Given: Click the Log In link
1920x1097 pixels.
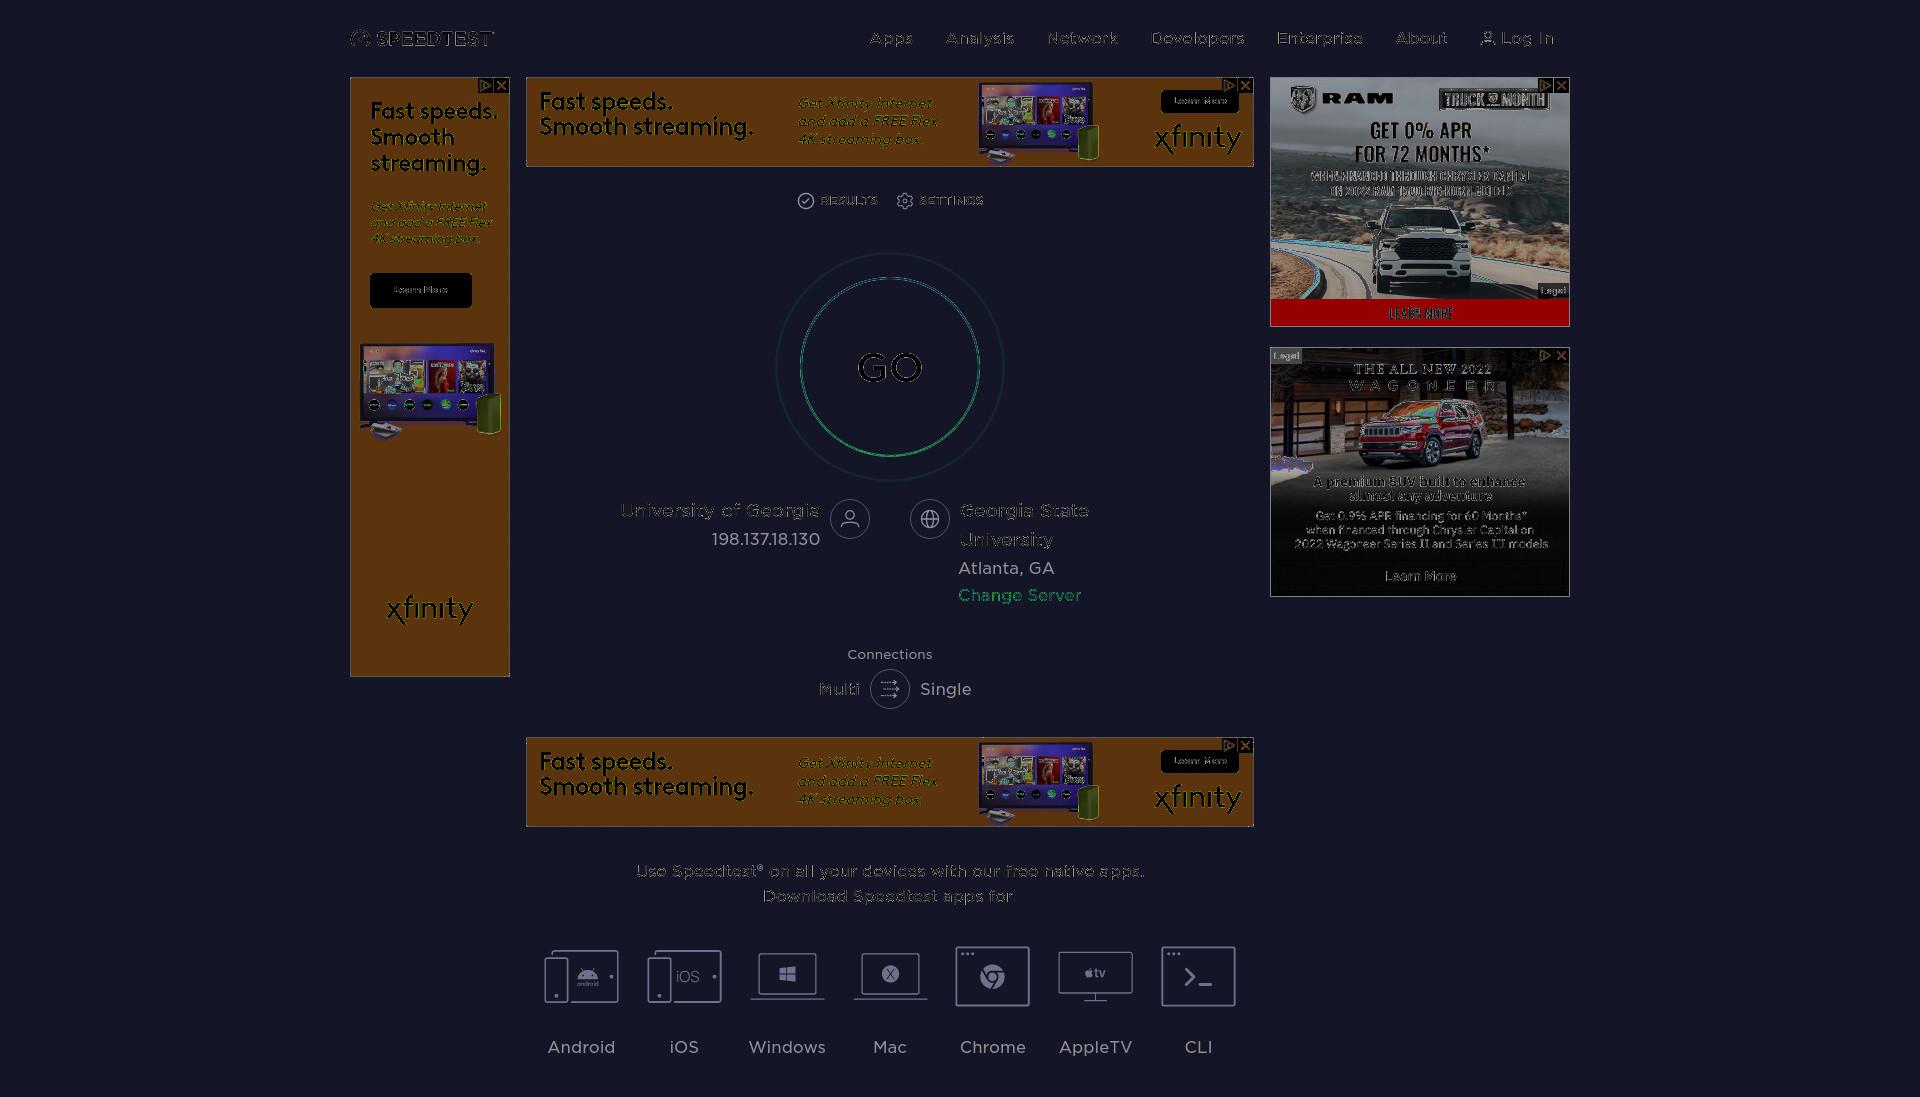Looking at the screenshot, I should tap(1517, 38).
